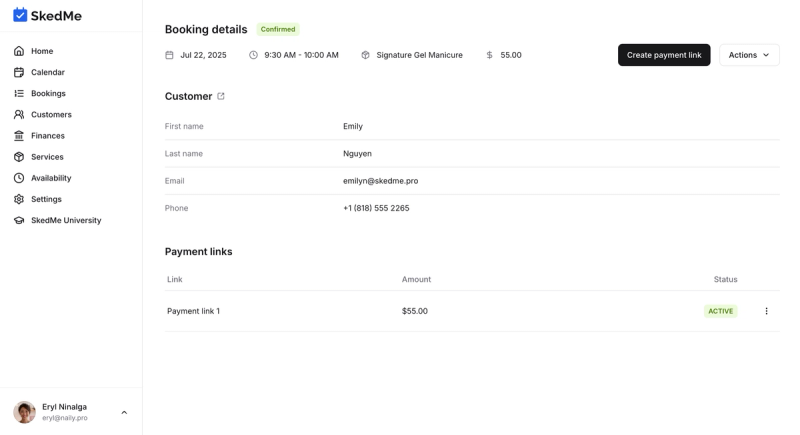Click the dollar icon beside 55.00
800x435 pixels.
click(489, 55)
